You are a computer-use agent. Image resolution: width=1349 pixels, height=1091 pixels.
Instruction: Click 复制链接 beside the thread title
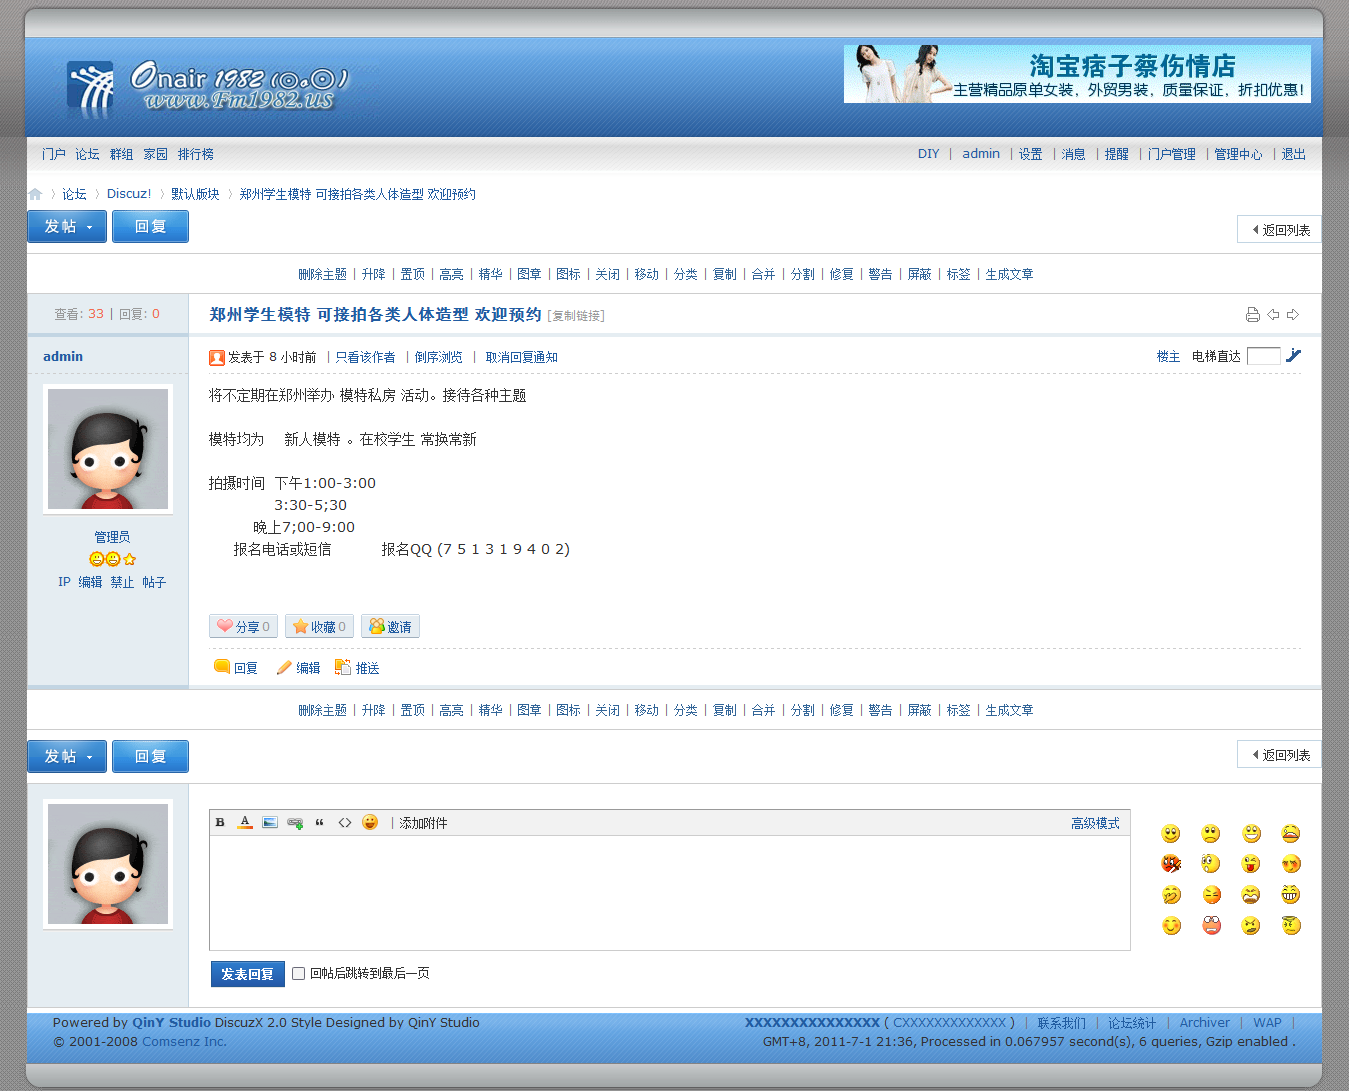pyautogui.click(x=578, y=316)
